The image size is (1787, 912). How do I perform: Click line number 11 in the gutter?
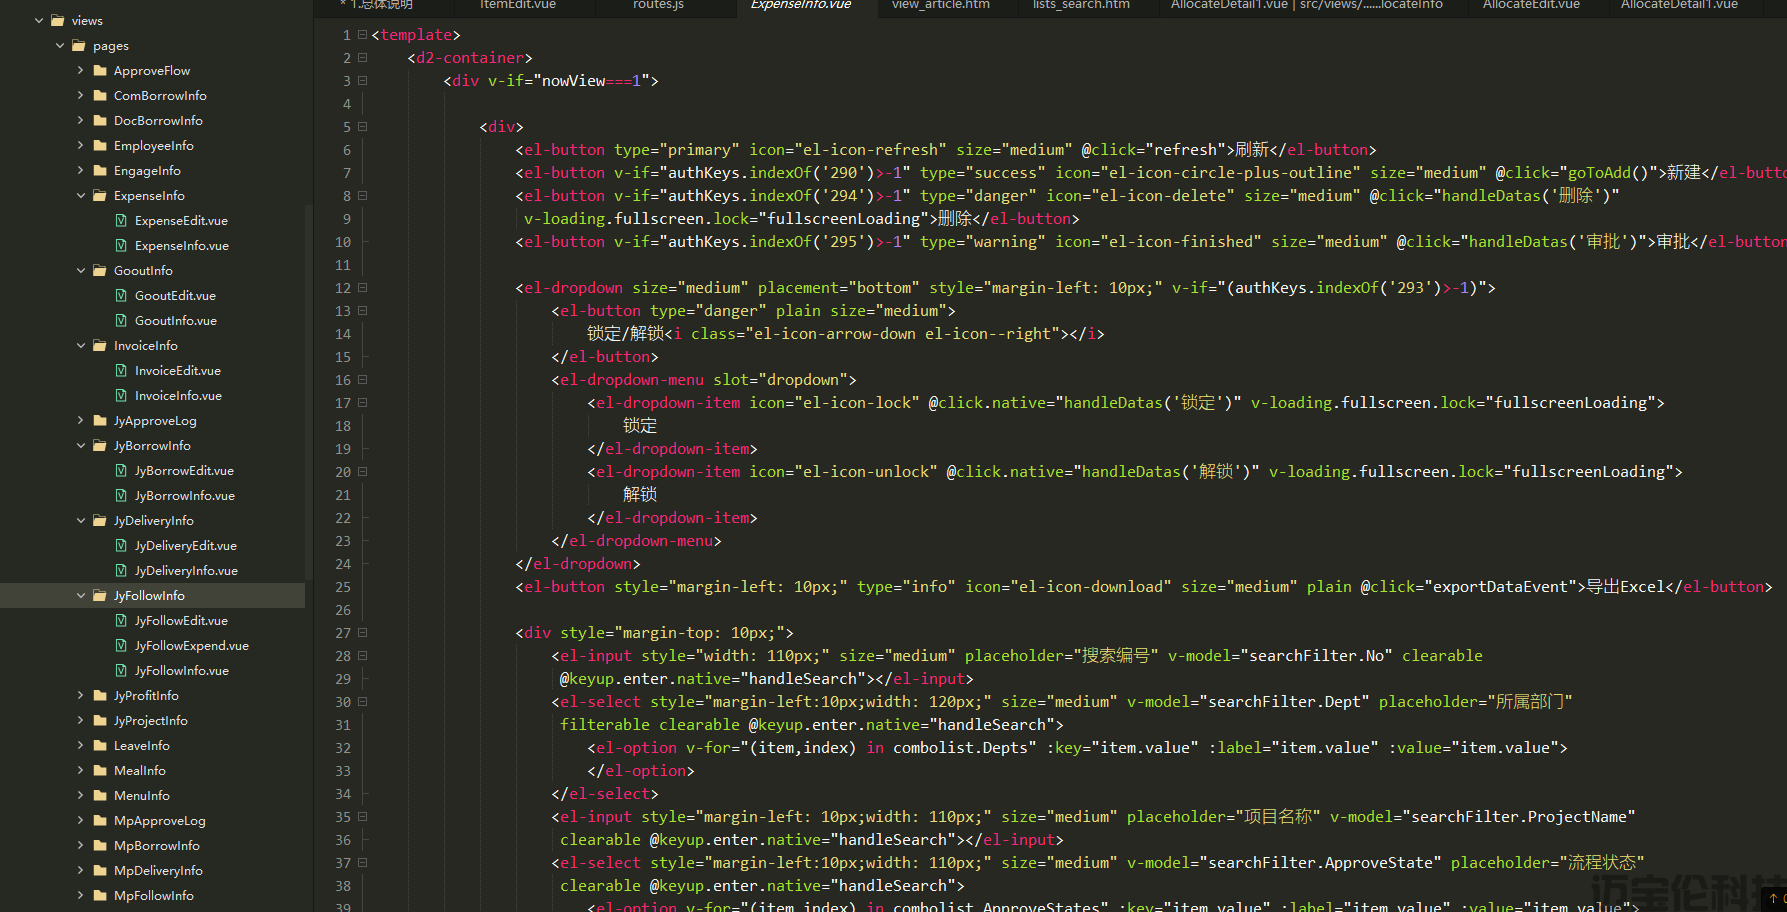point(343,266)
